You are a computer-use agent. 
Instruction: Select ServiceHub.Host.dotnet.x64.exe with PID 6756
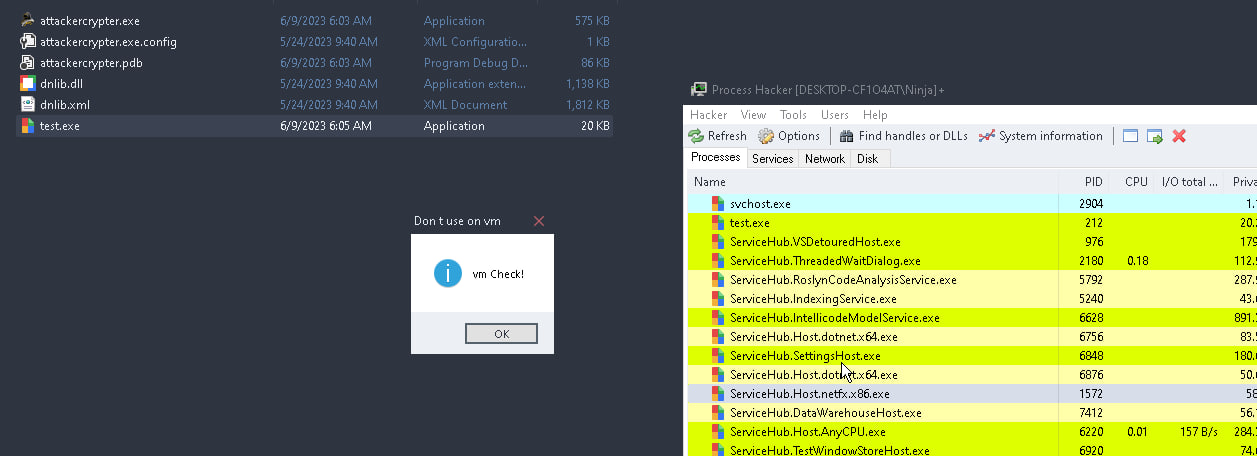[971, 337]
